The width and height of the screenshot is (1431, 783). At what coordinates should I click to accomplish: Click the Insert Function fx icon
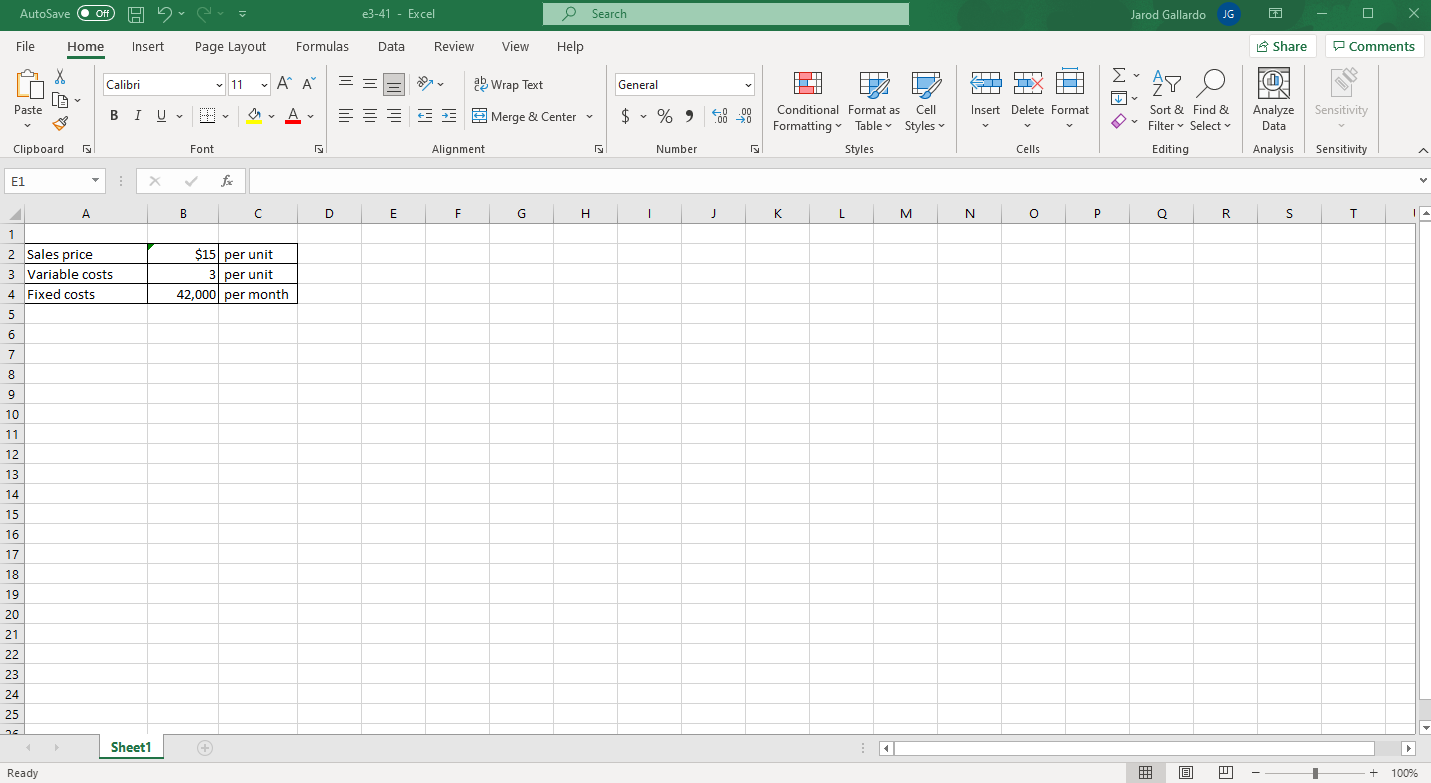[x=227, y=181]
